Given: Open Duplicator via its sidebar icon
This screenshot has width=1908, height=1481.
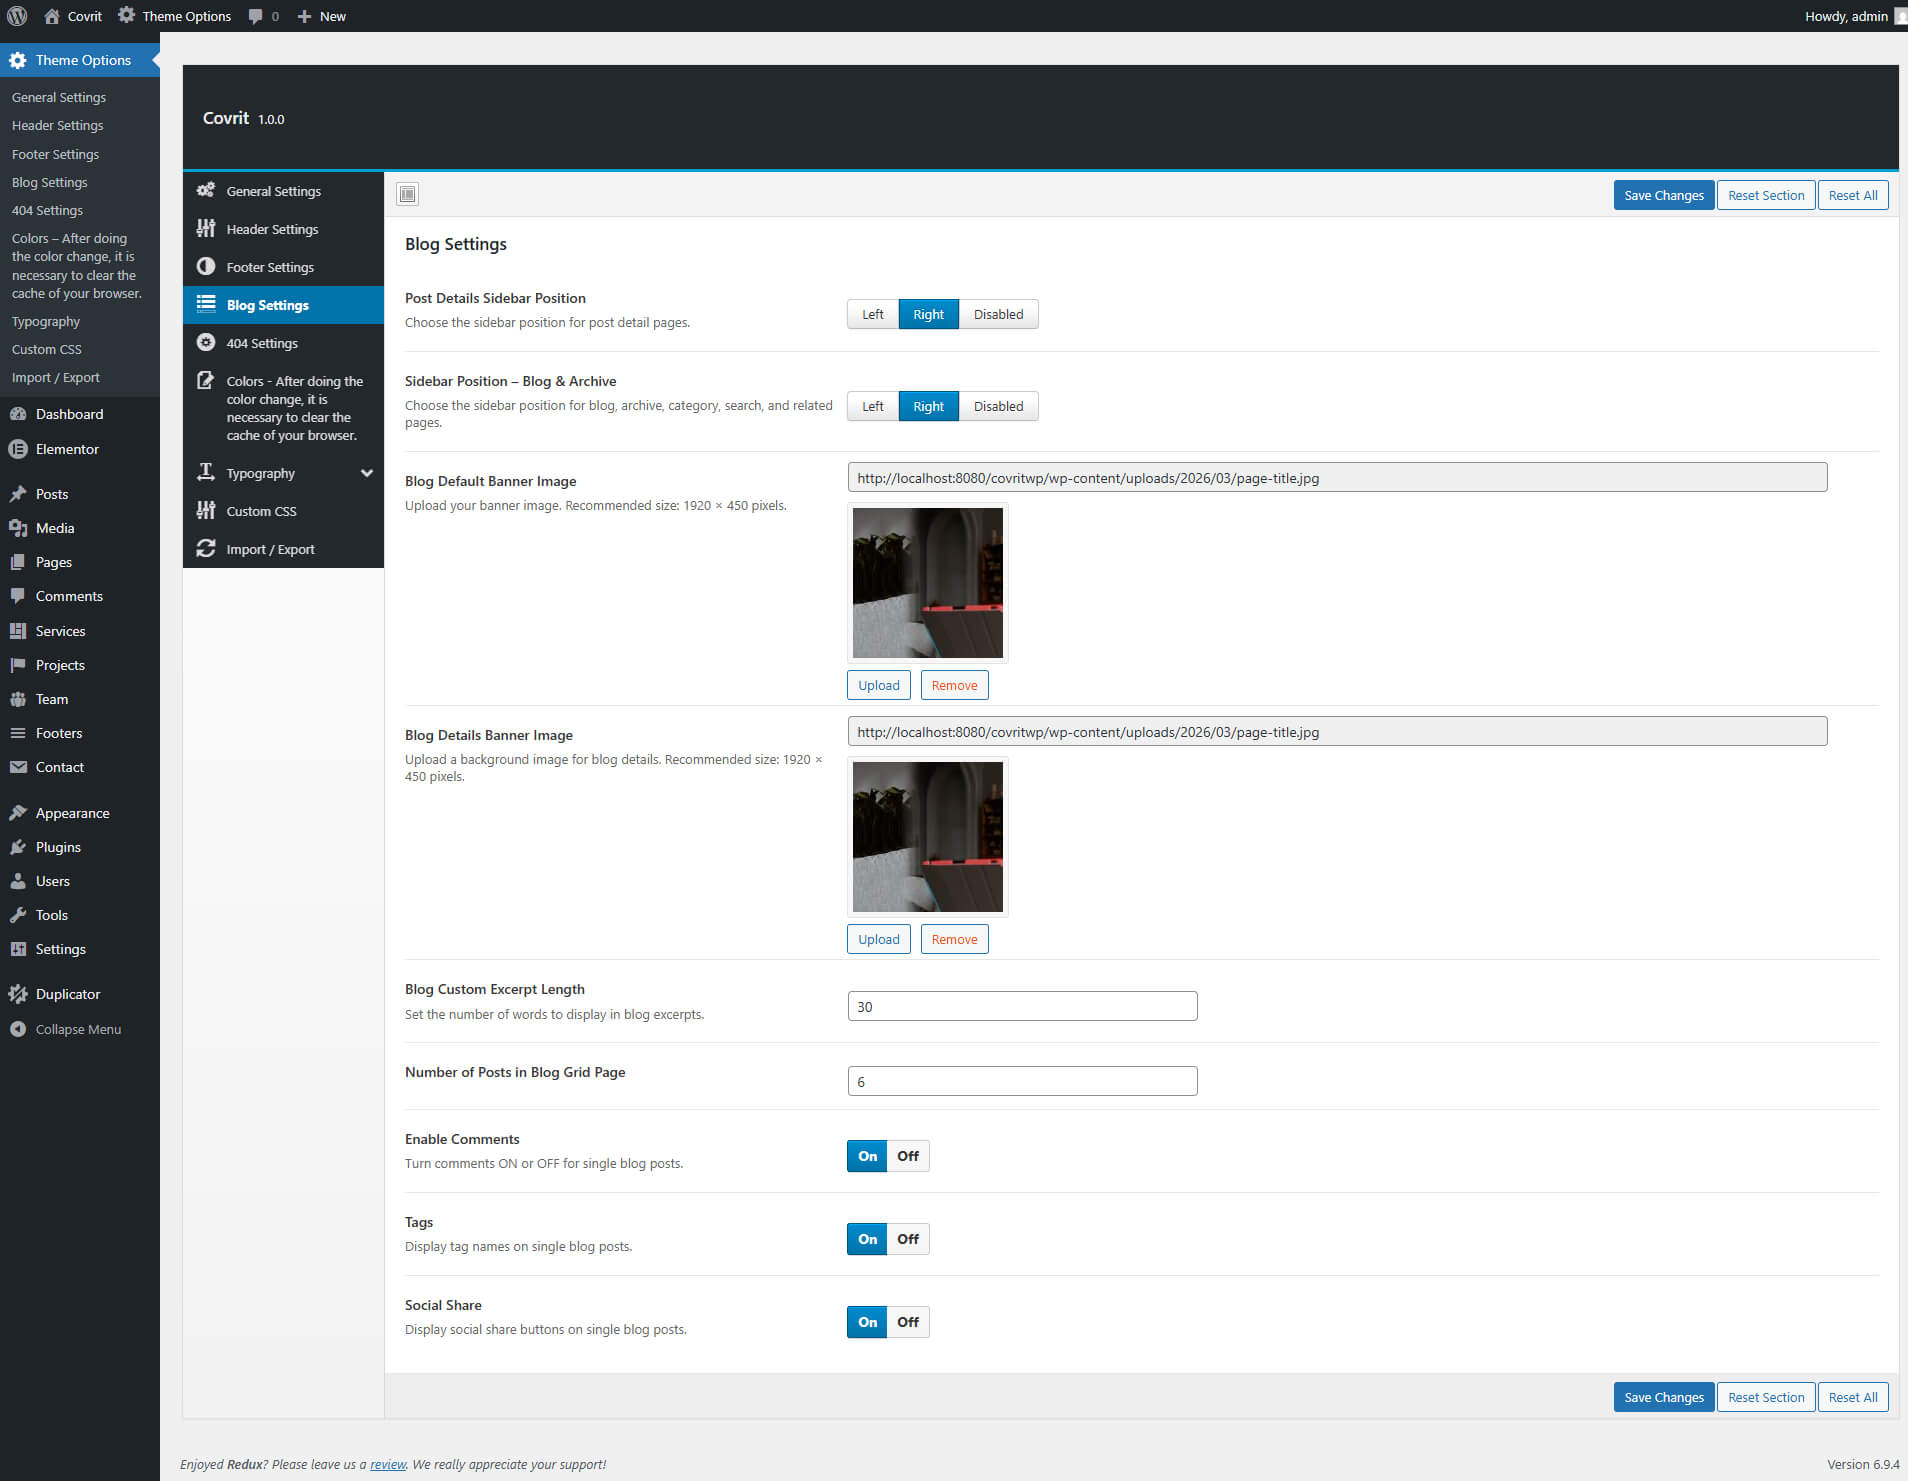Looking at the screenshot, I should pos(18,994).
